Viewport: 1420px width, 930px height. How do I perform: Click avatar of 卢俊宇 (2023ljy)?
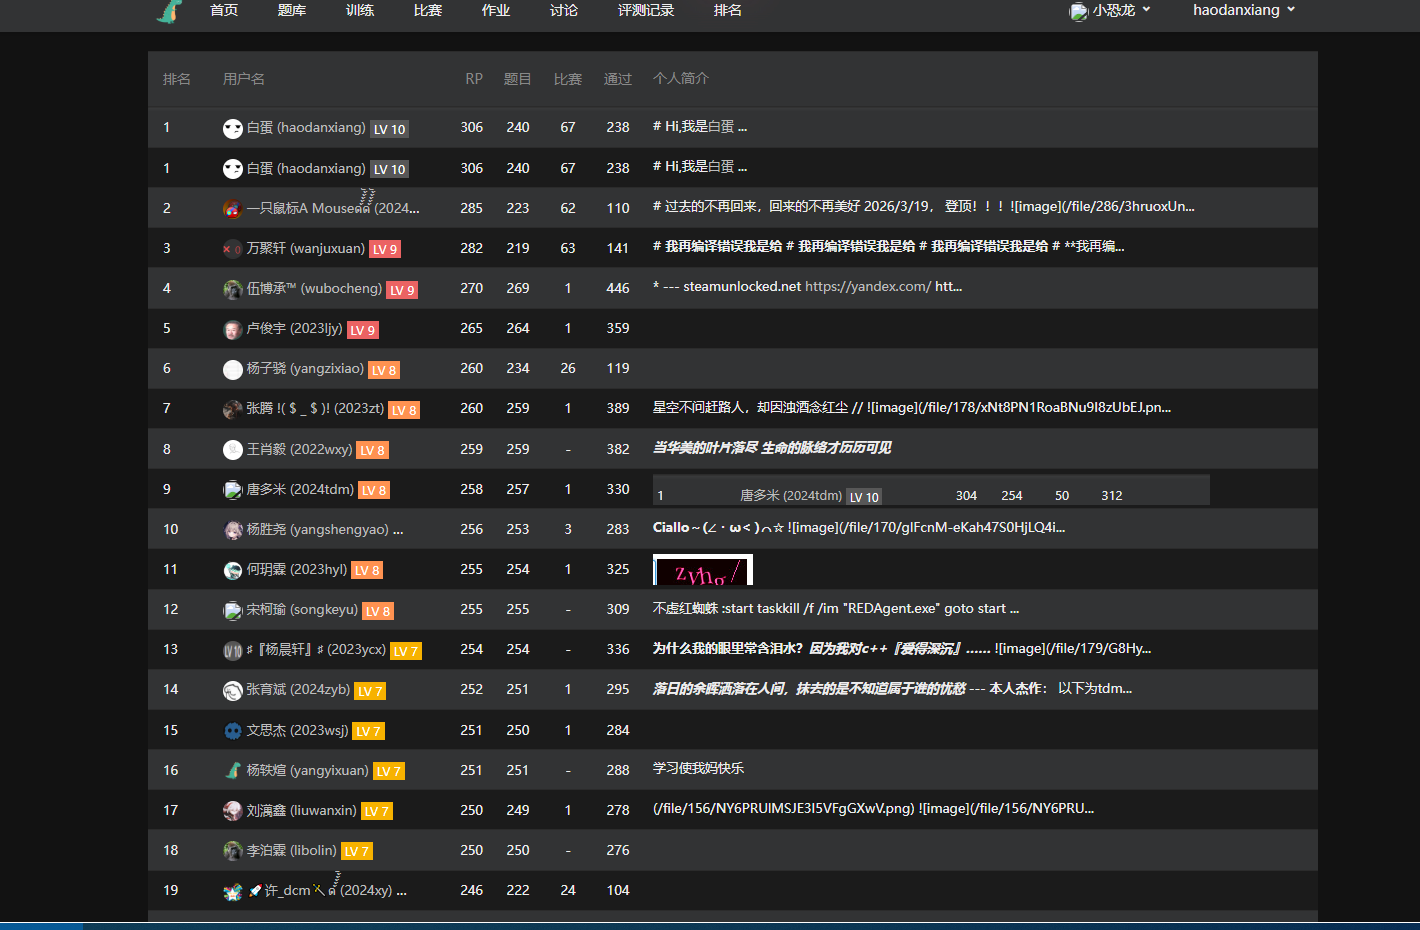(232, 329)
